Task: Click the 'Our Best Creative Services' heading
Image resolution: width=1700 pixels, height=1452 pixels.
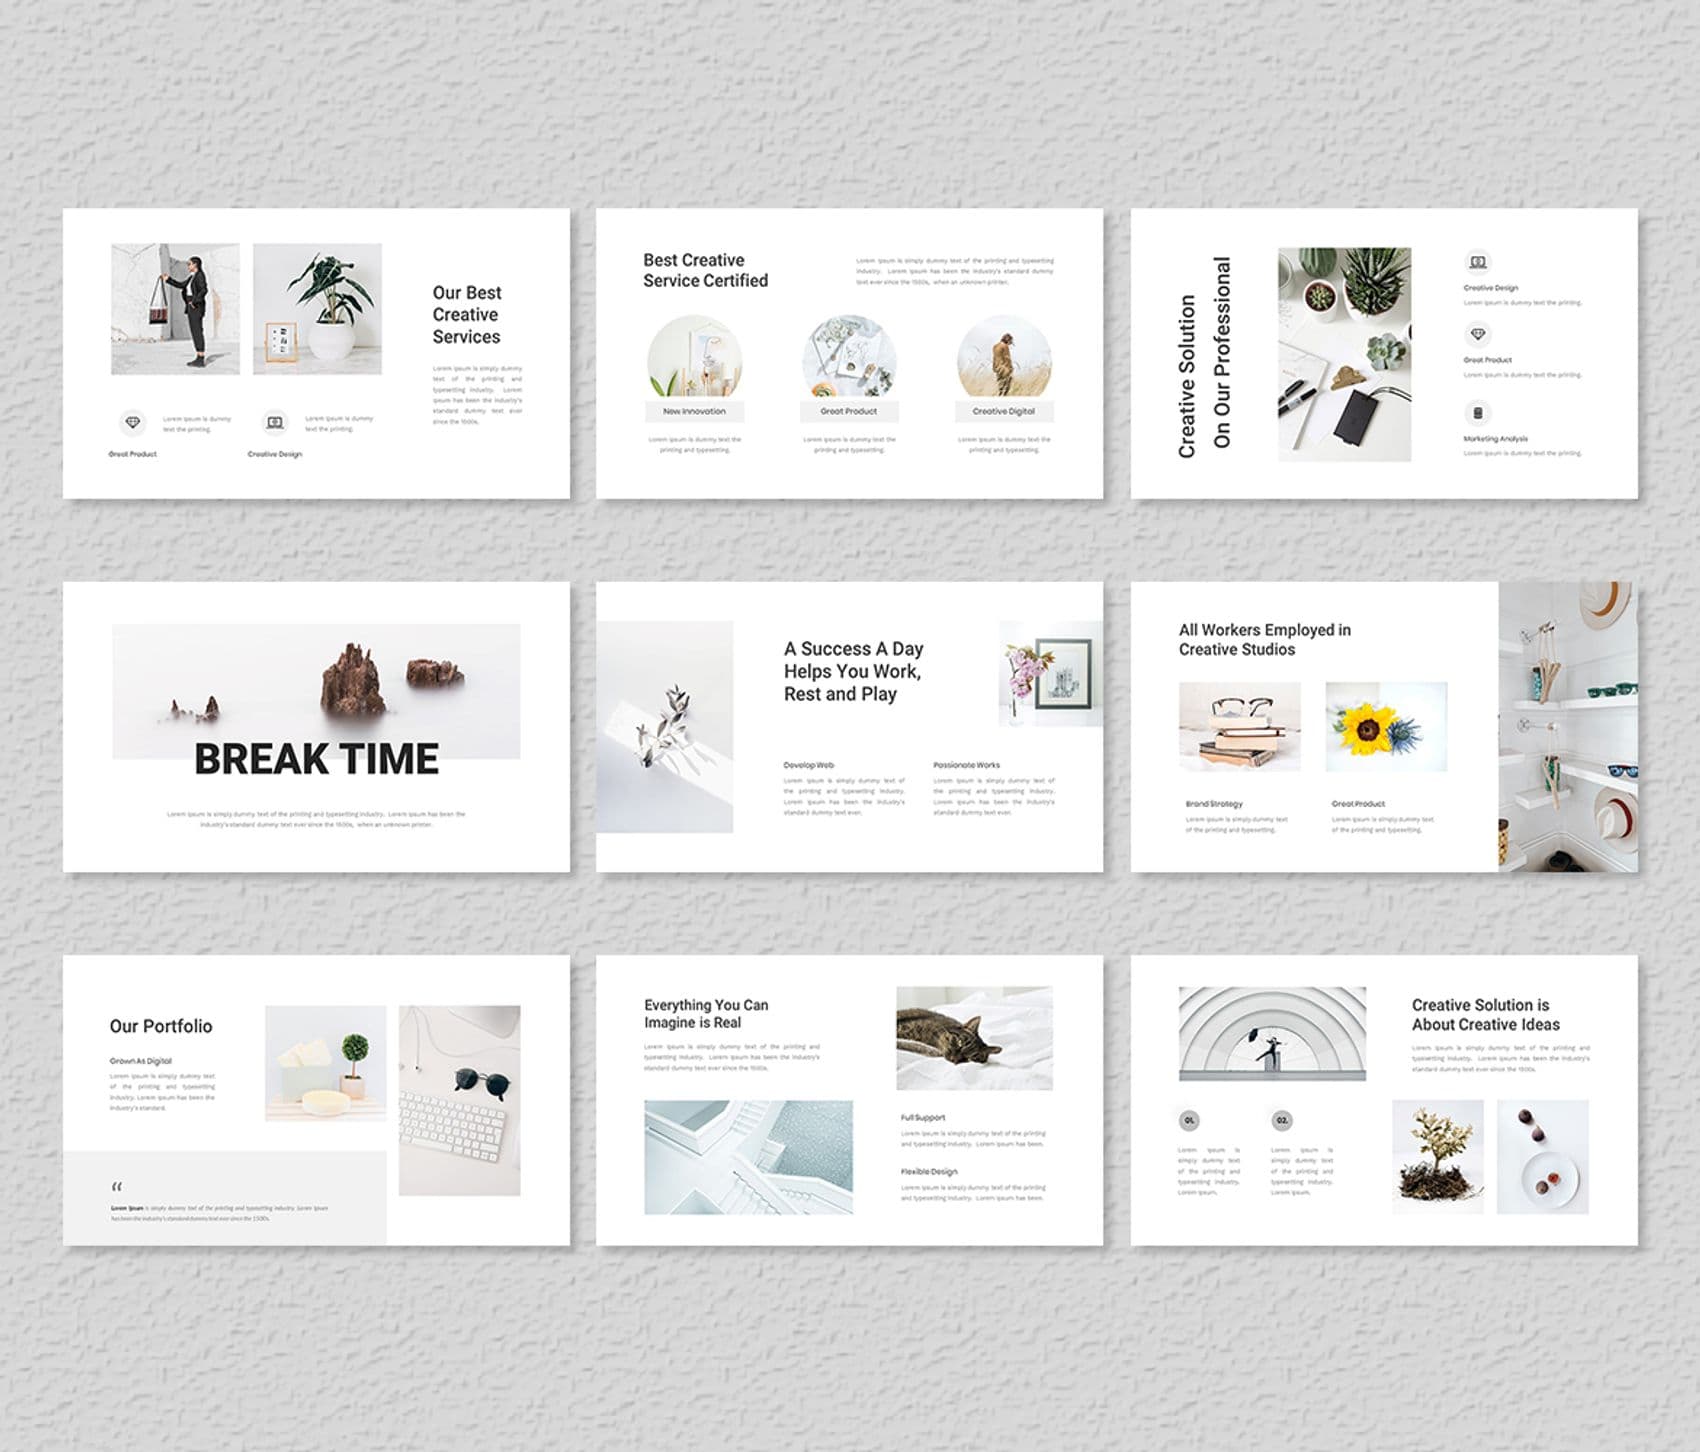Action: coord(467,315)
